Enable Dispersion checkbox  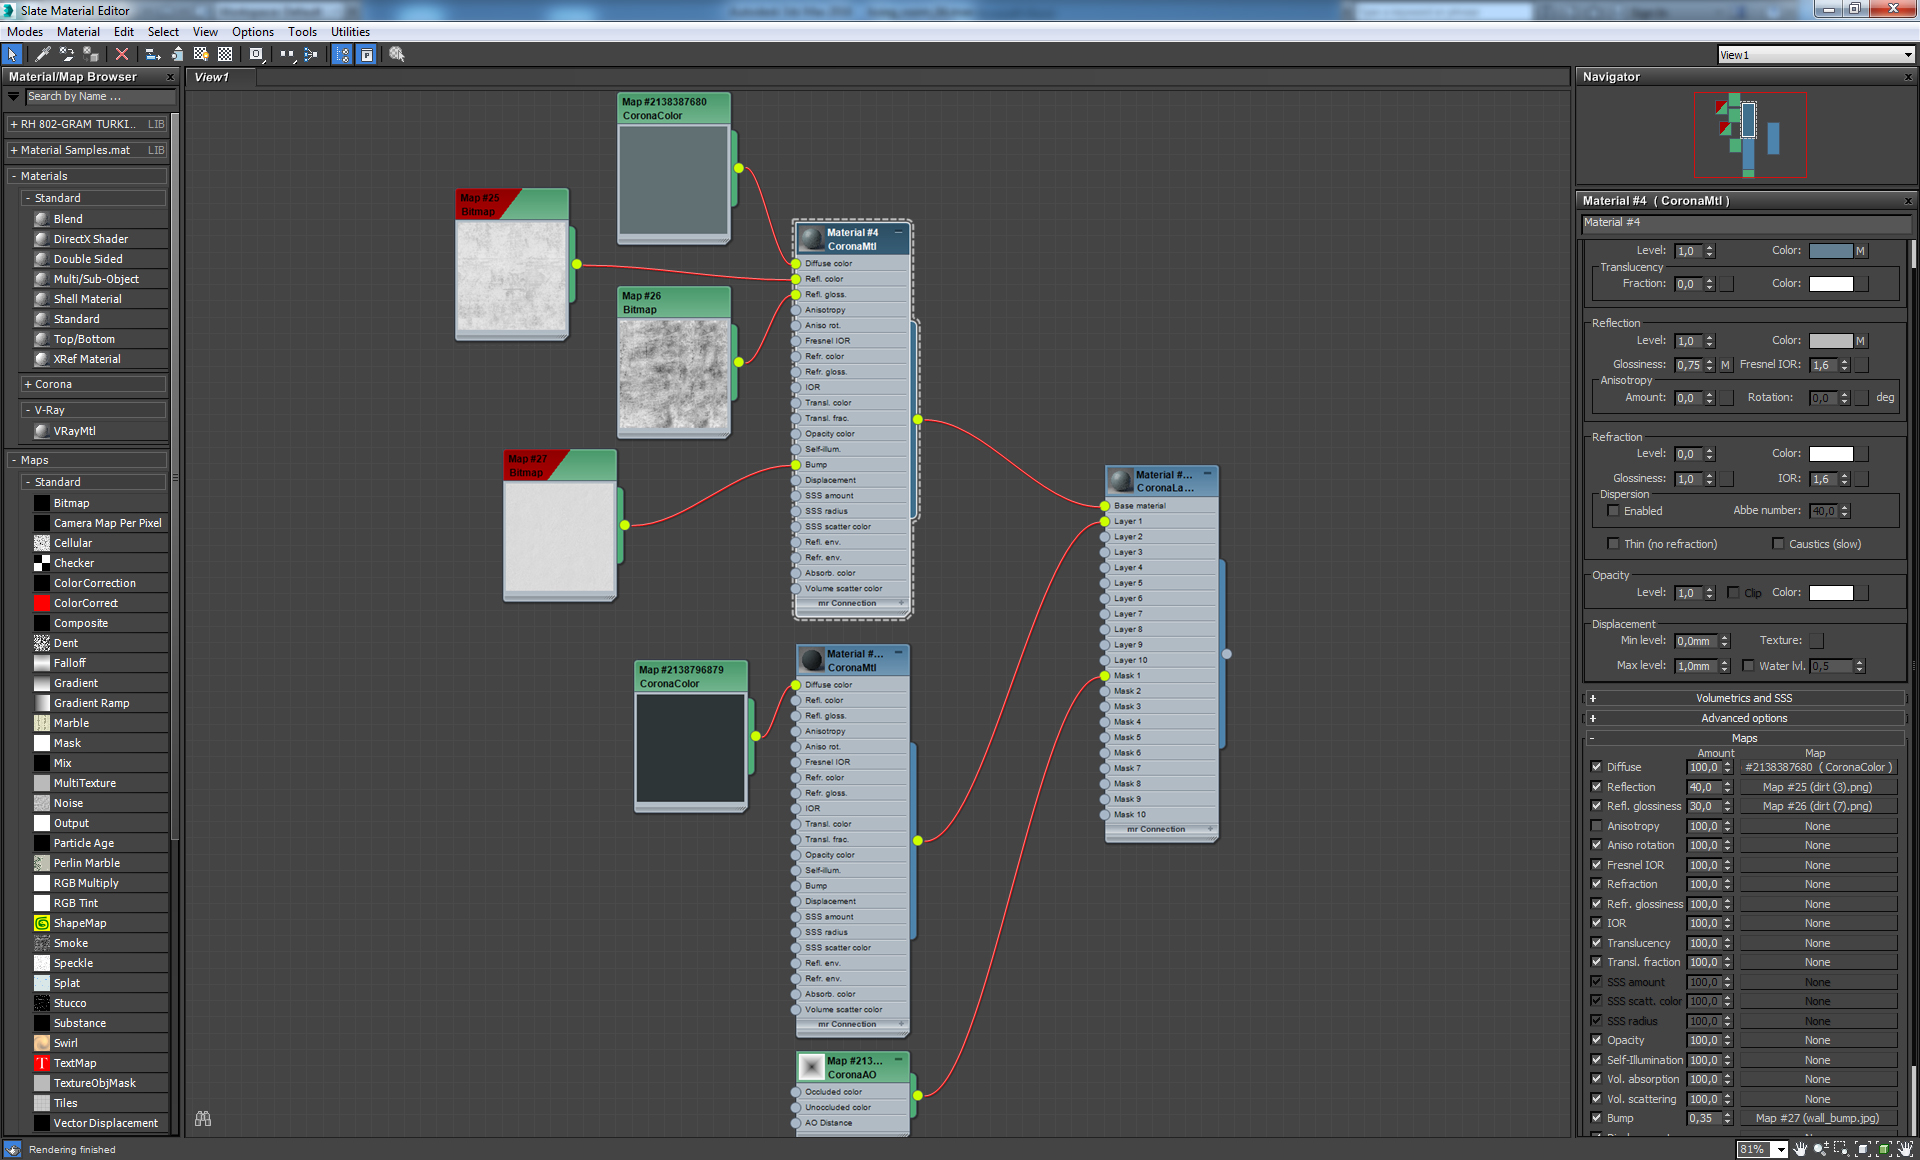(x=1613, y=511)
